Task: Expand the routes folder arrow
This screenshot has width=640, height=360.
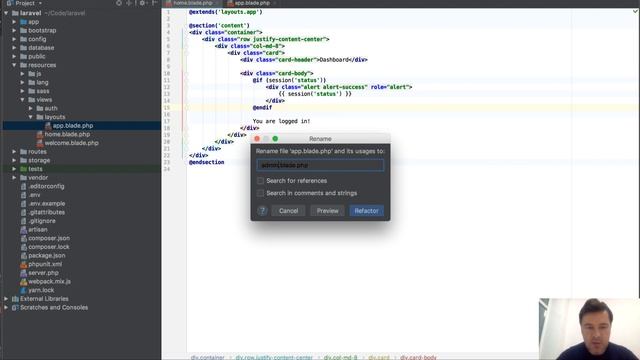Action: (x=15, y=151)
